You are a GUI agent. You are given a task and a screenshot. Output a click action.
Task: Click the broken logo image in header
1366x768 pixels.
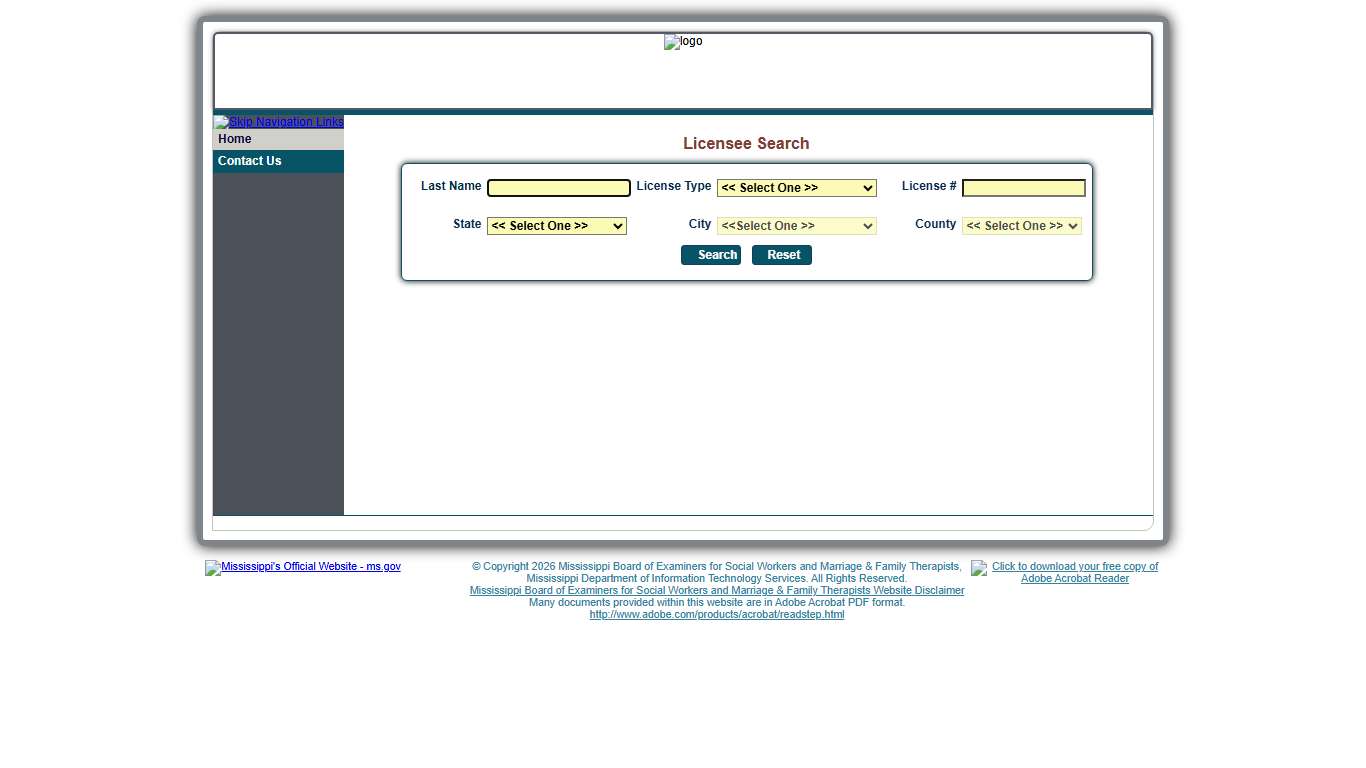[x=682, y=42]
